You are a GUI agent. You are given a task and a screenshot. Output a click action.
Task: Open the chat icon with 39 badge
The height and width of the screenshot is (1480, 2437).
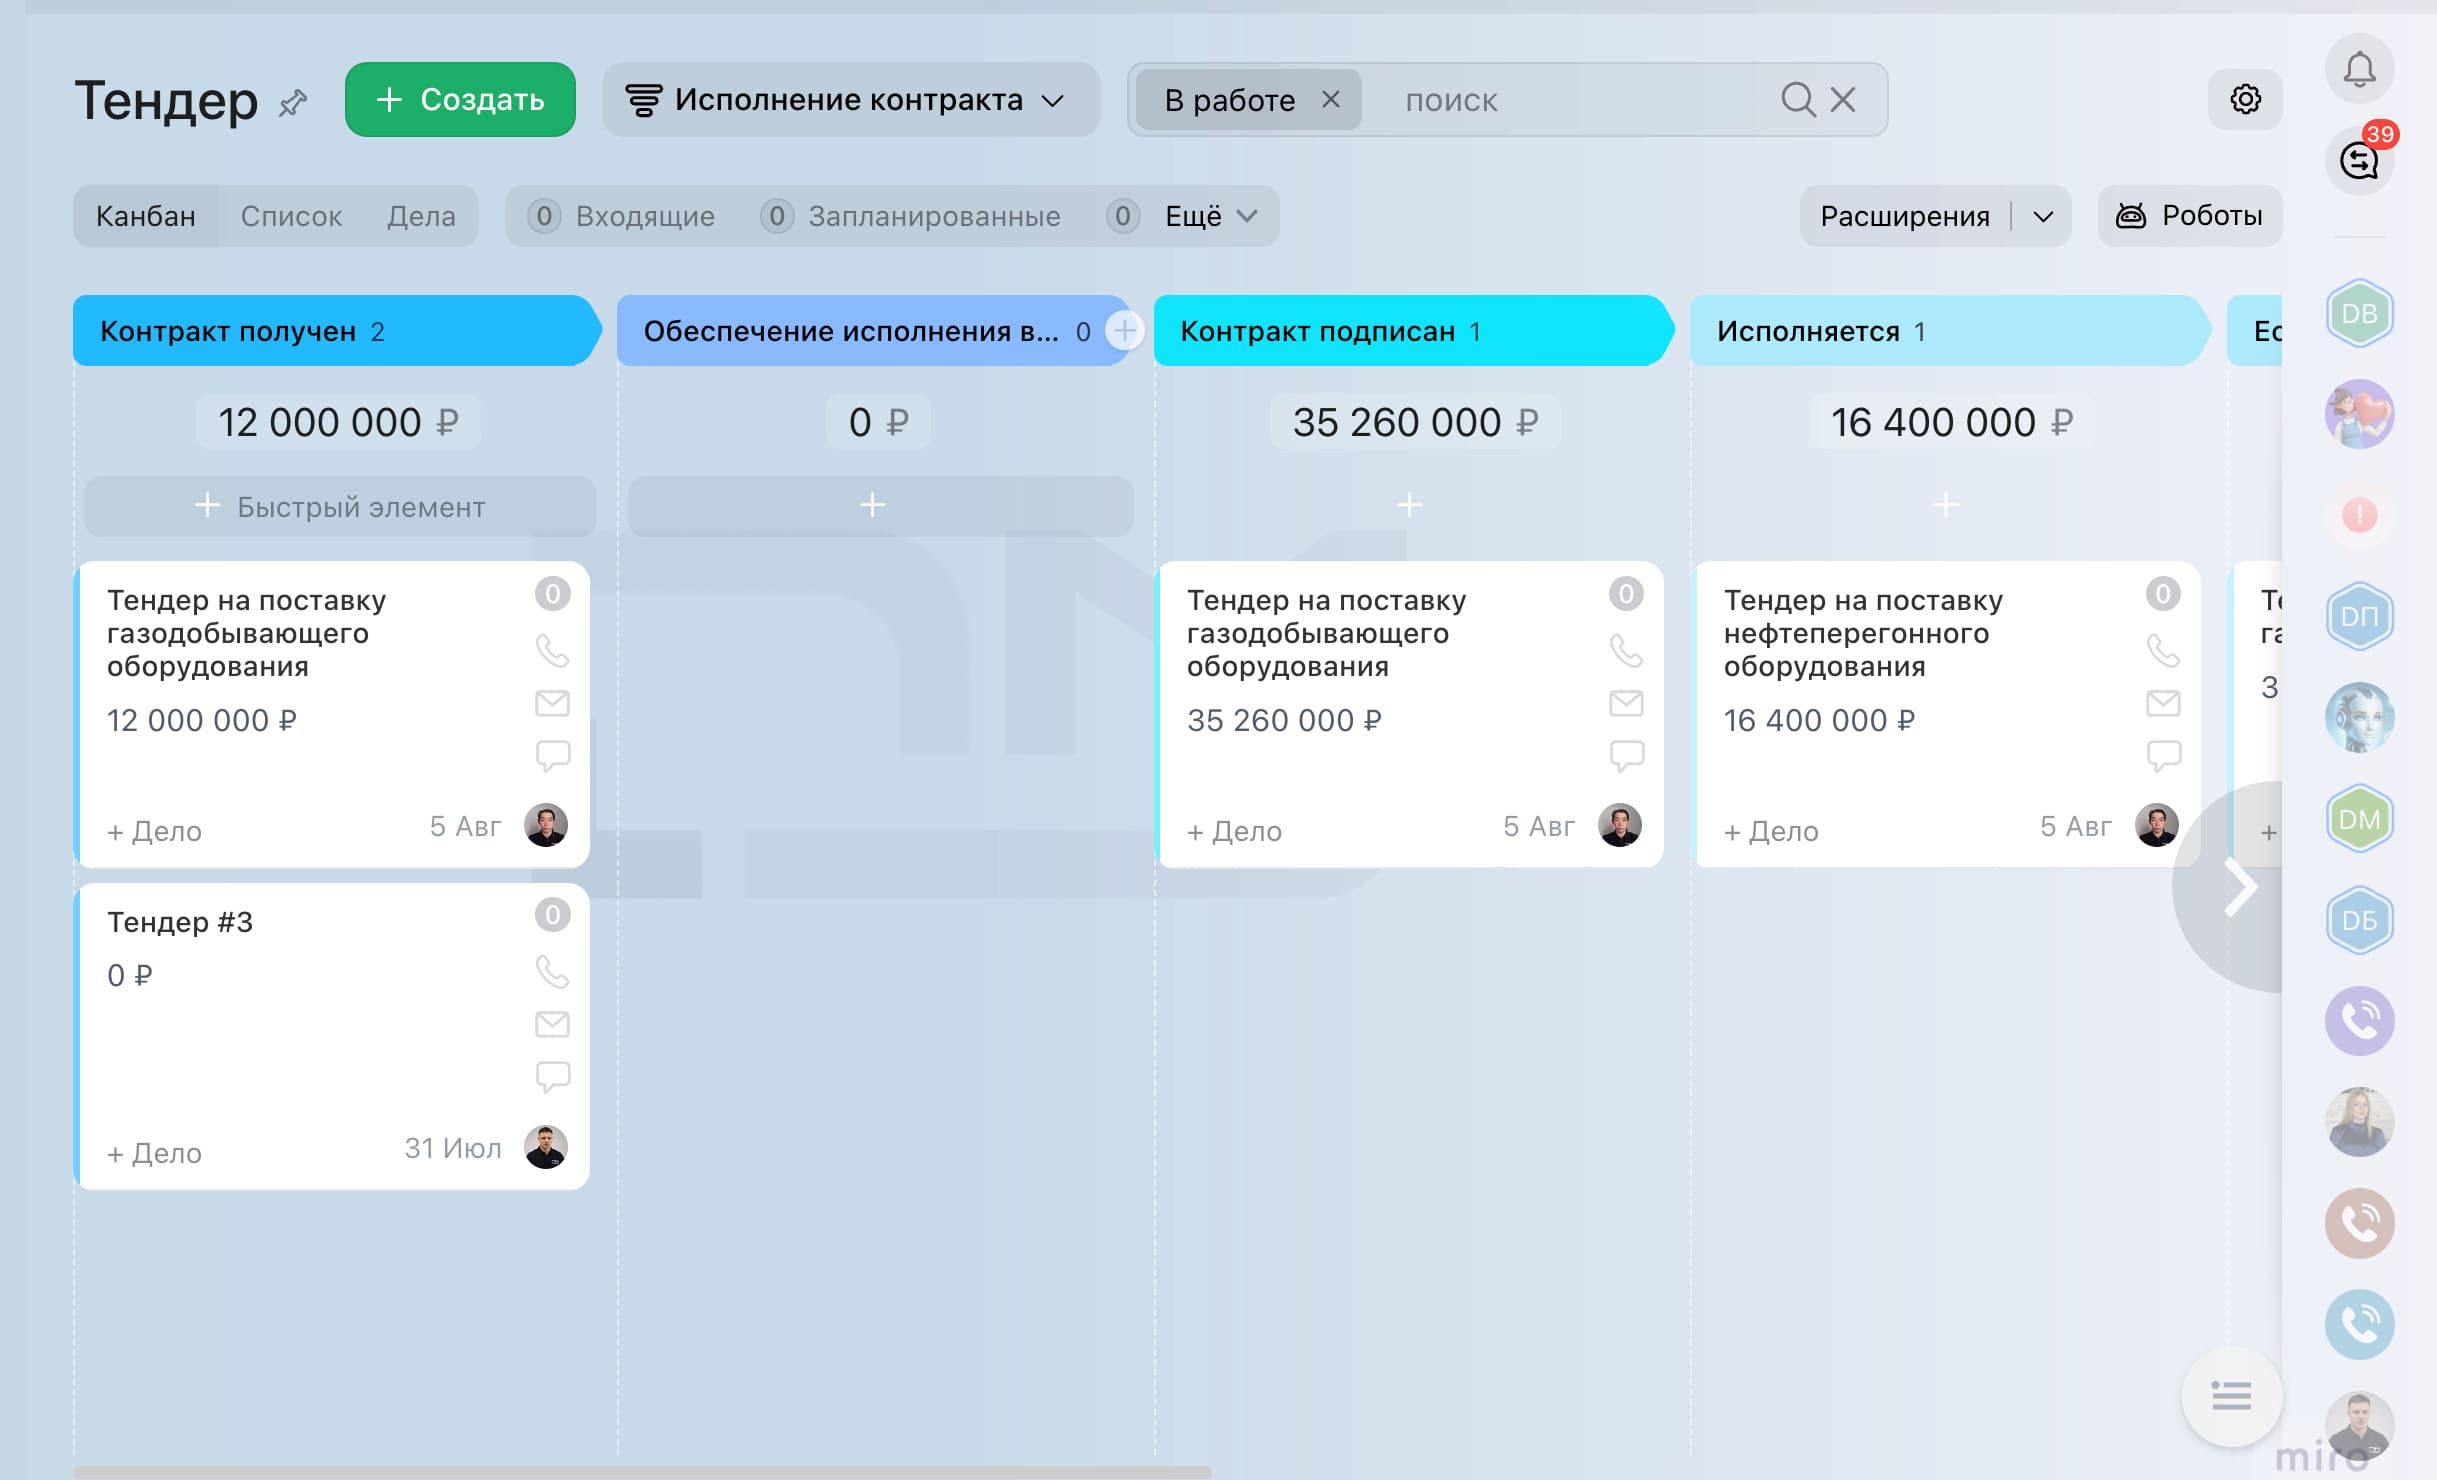coord(2359,160)
